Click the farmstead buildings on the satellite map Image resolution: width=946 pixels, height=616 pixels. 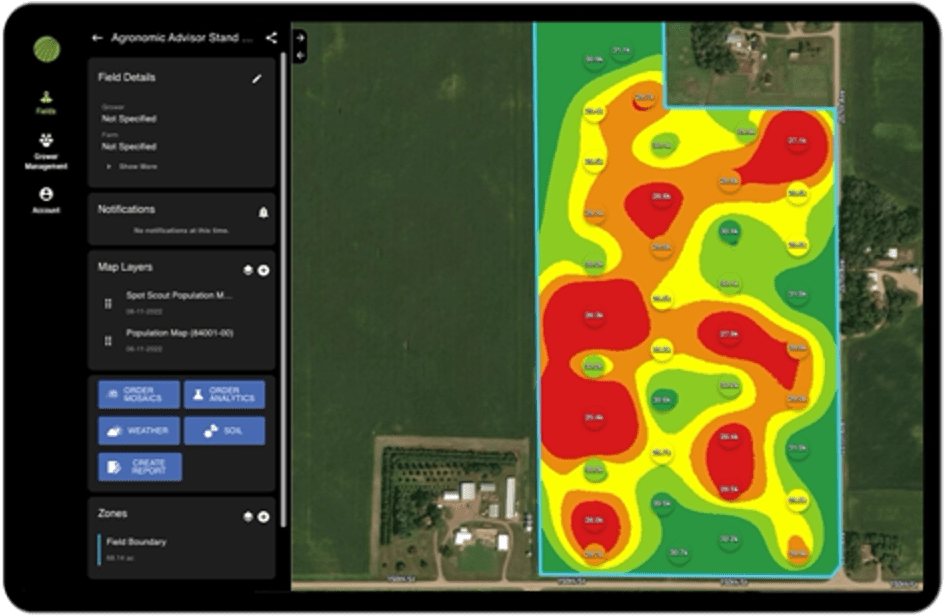tap(480, 513)
